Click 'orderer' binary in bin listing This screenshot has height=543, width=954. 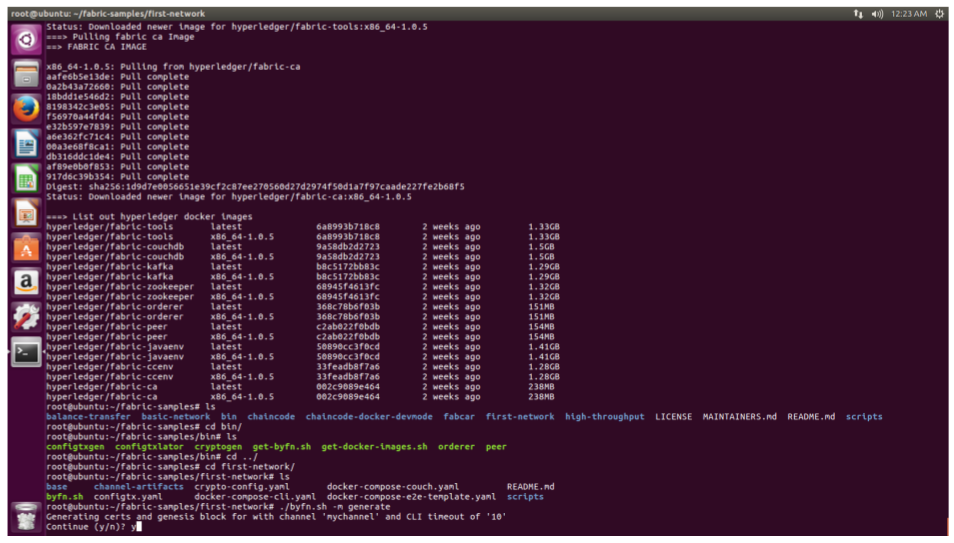(456, 446)
